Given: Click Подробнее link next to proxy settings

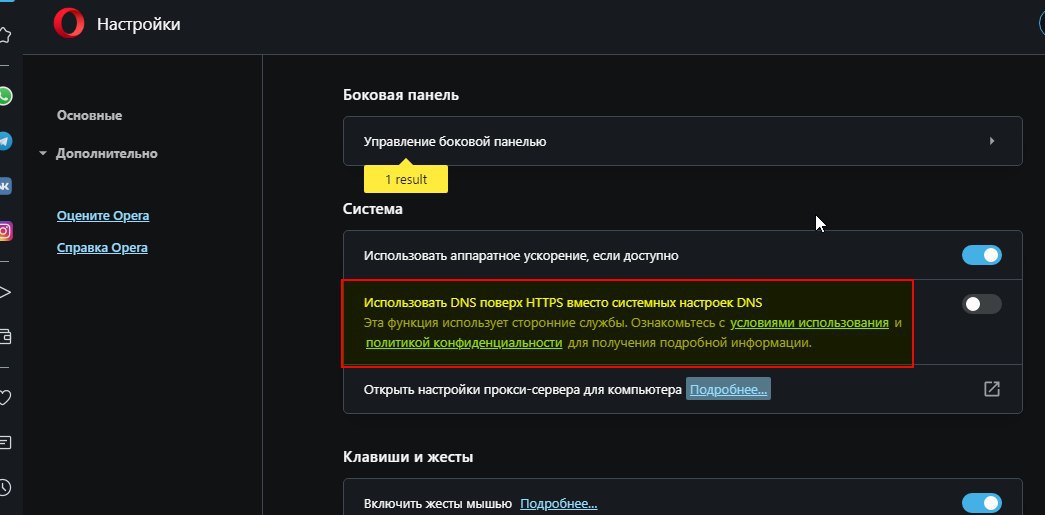Looking at the screenshot, I should click(728, 389).
